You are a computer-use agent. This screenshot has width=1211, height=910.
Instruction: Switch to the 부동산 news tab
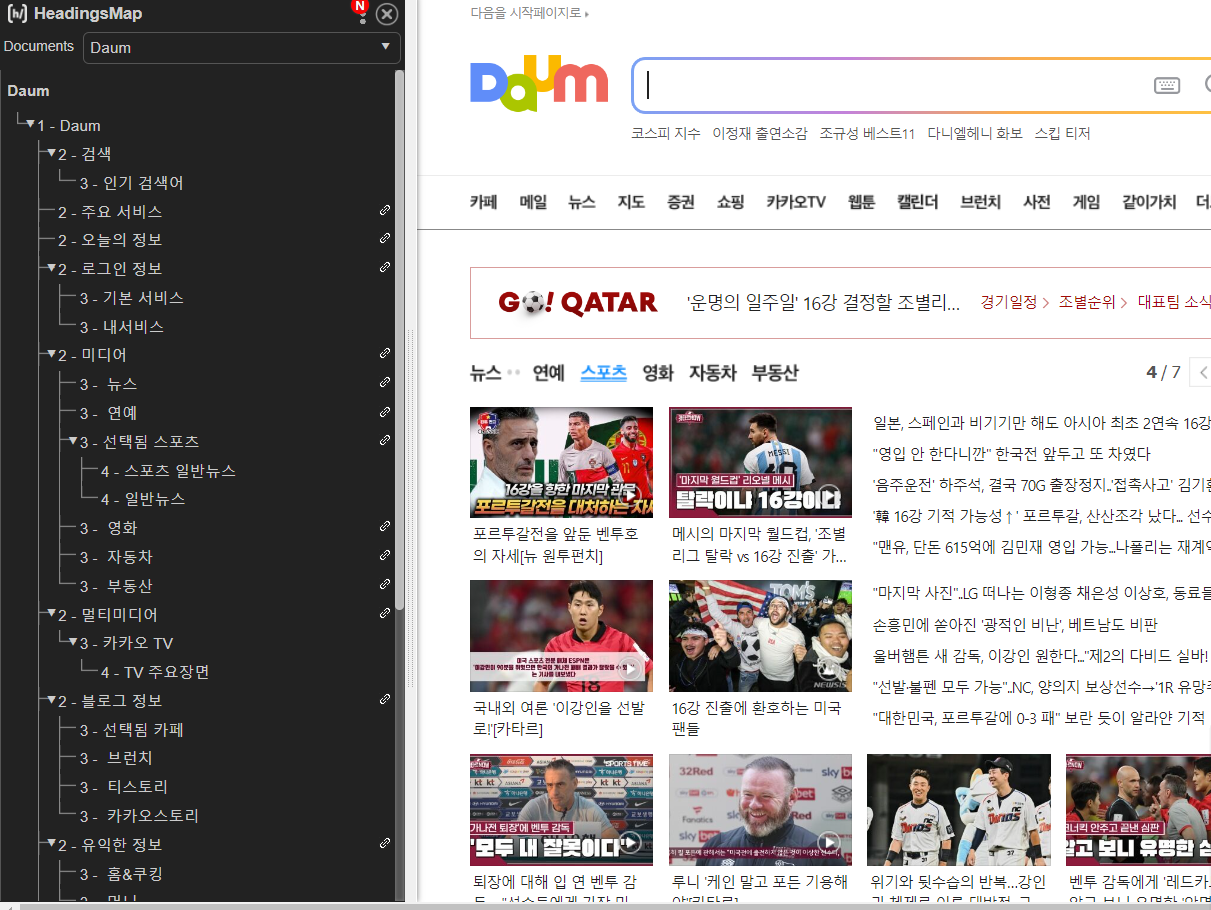click(775, 373)
